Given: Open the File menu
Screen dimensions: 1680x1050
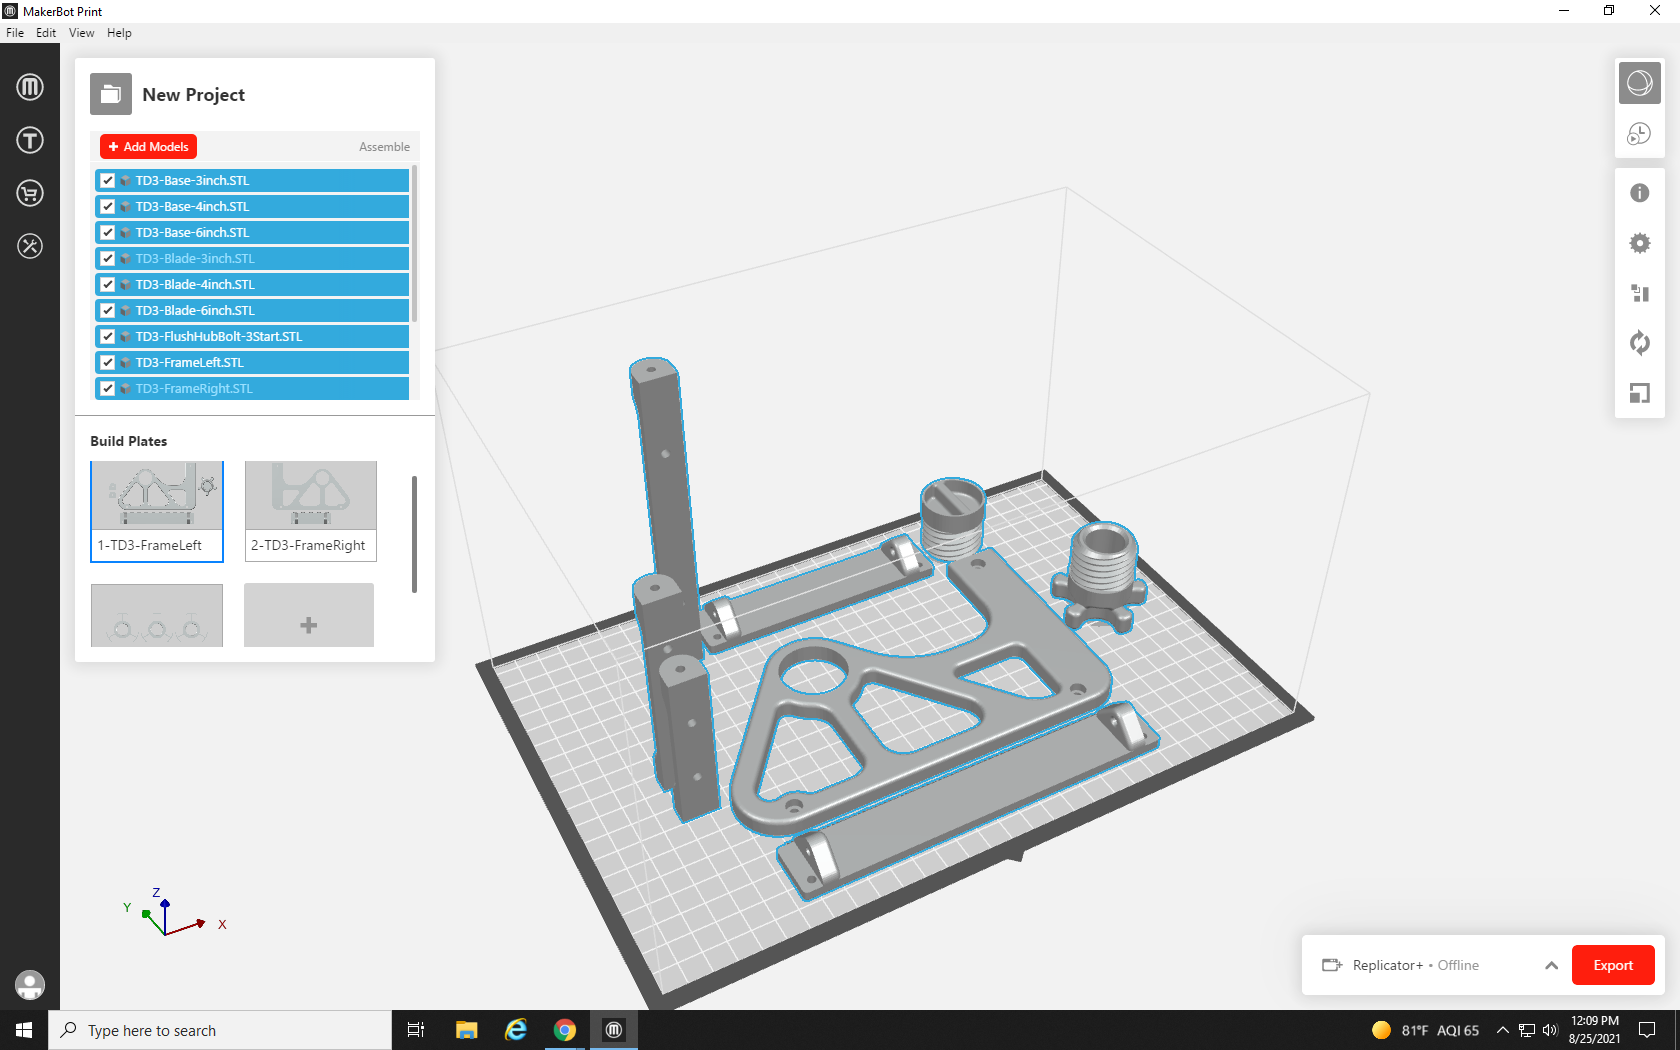Looking at the screenshot, I should 15,33.
